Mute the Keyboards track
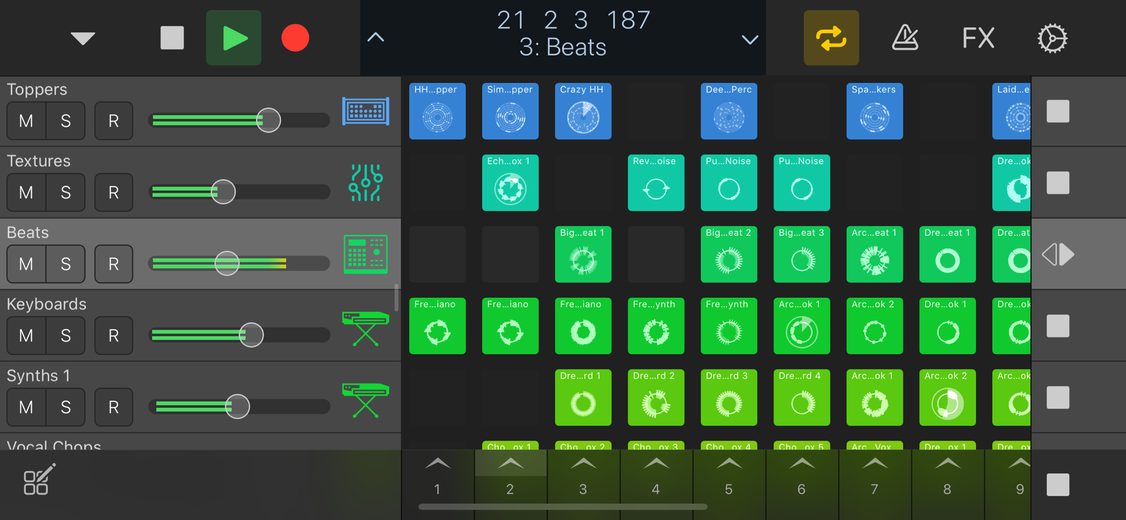Viewport: 1126px width, 520px height. 27,335
